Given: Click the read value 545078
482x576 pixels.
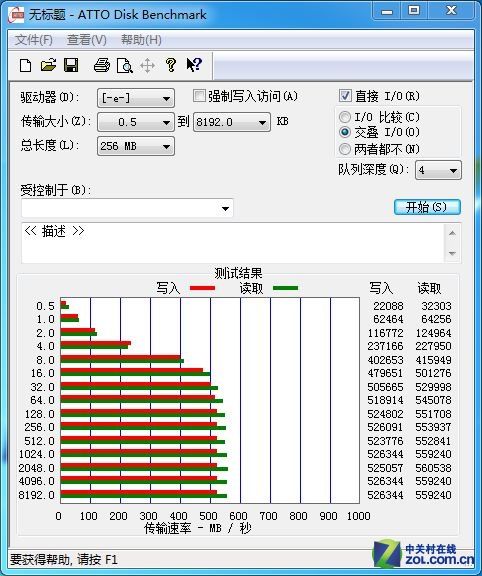Looking at the screenshot, I should [433, 400].
